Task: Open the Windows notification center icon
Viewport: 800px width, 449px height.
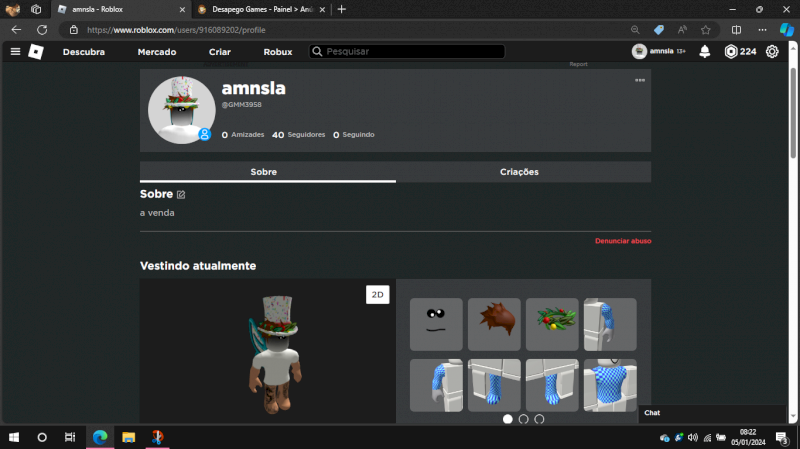Action: pos(782,438)
